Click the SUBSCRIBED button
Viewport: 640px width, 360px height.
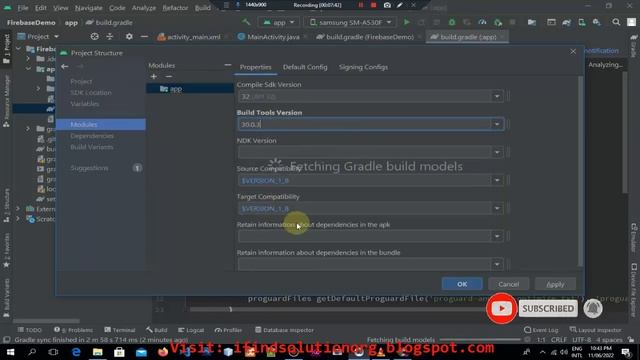click(548, 309)
